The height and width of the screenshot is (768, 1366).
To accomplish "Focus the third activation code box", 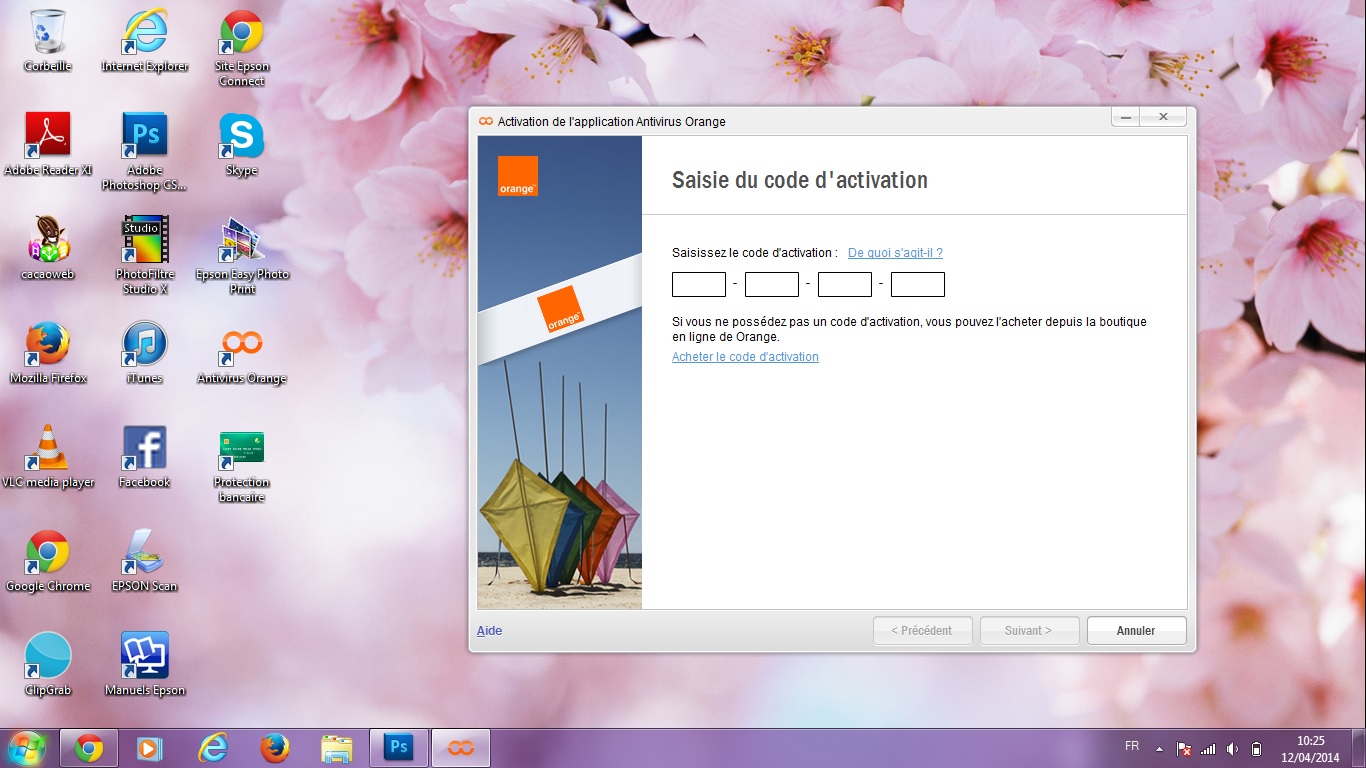I will [x=845, y=285].
